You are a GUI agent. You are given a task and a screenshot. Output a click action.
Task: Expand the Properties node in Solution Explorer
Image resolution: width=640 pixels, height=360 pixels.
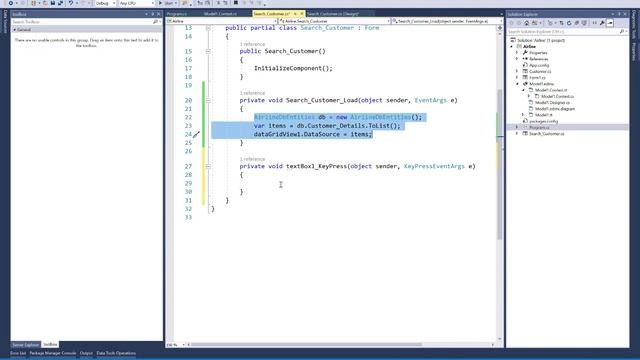point(517,53)
